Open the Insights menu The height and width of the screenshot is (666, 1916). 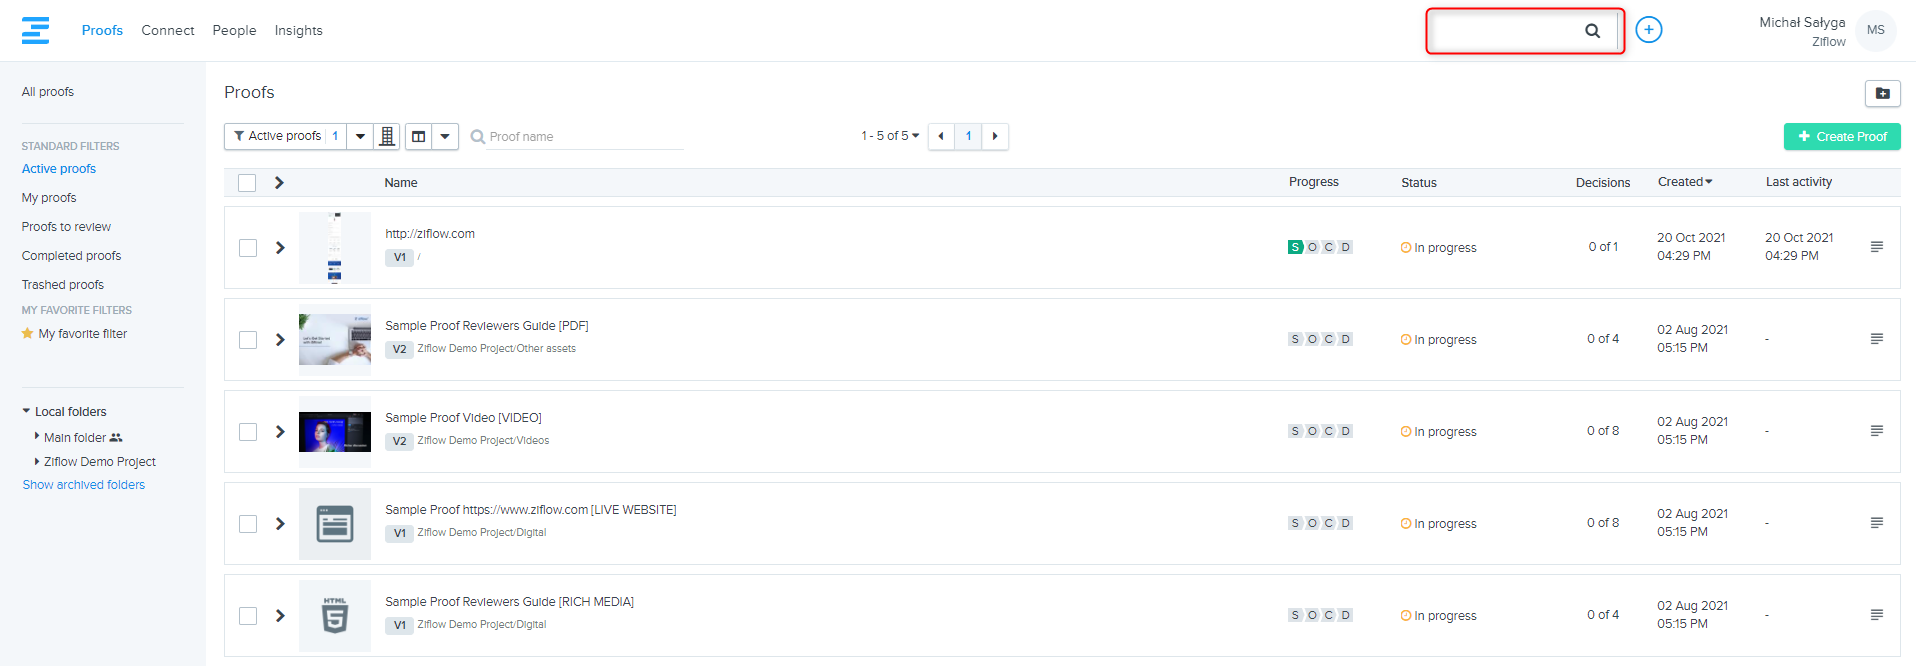point(298,30)
